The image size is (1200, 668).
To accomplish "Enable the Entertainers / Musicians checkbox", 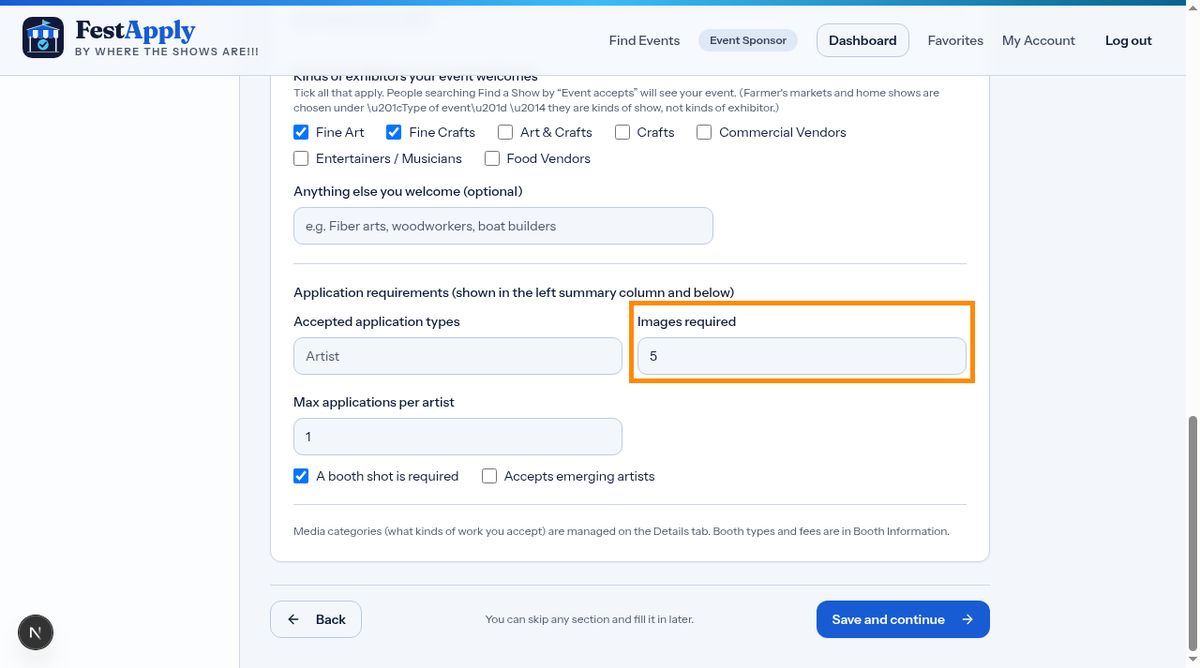I will [x=301, y=158].
